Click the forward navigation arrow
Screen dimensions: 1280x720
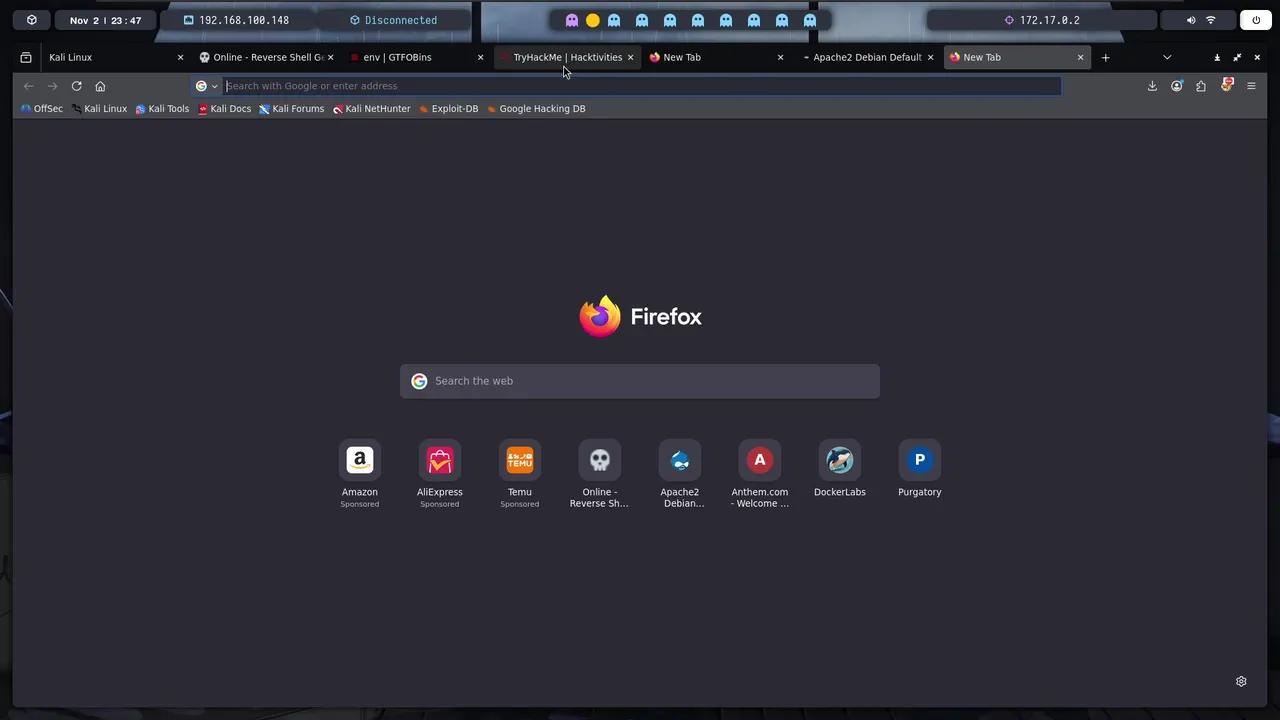pos(52,86)
